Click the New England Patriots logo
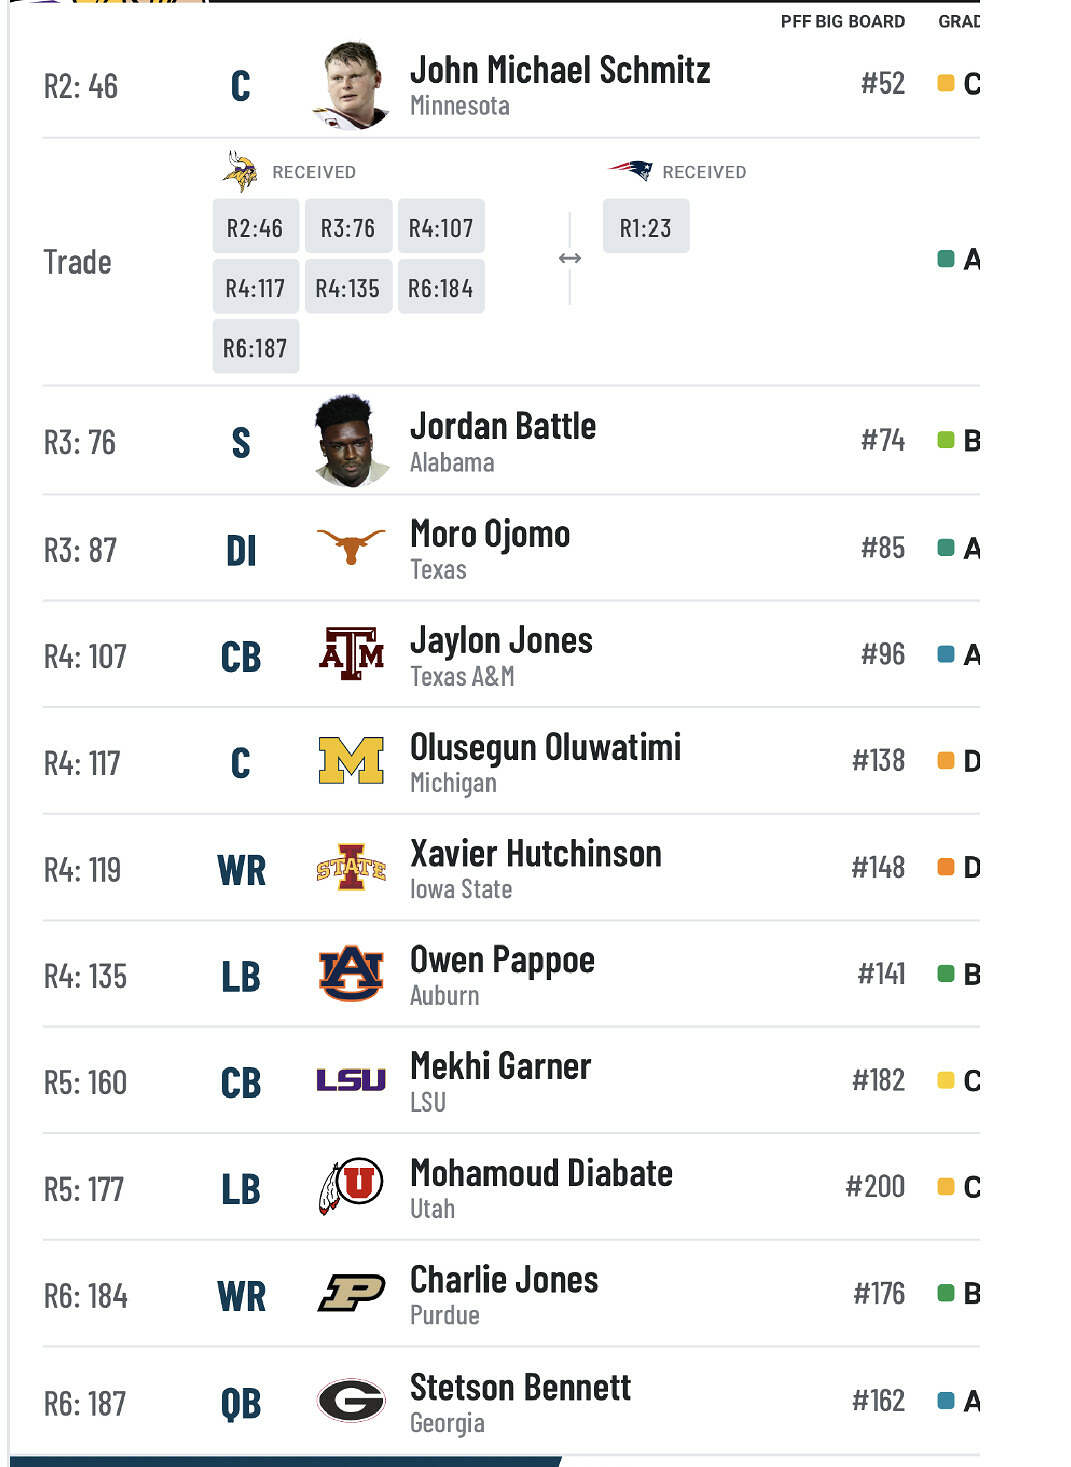This screenshot has width=1071, height=1467. (x=630, y=170)
